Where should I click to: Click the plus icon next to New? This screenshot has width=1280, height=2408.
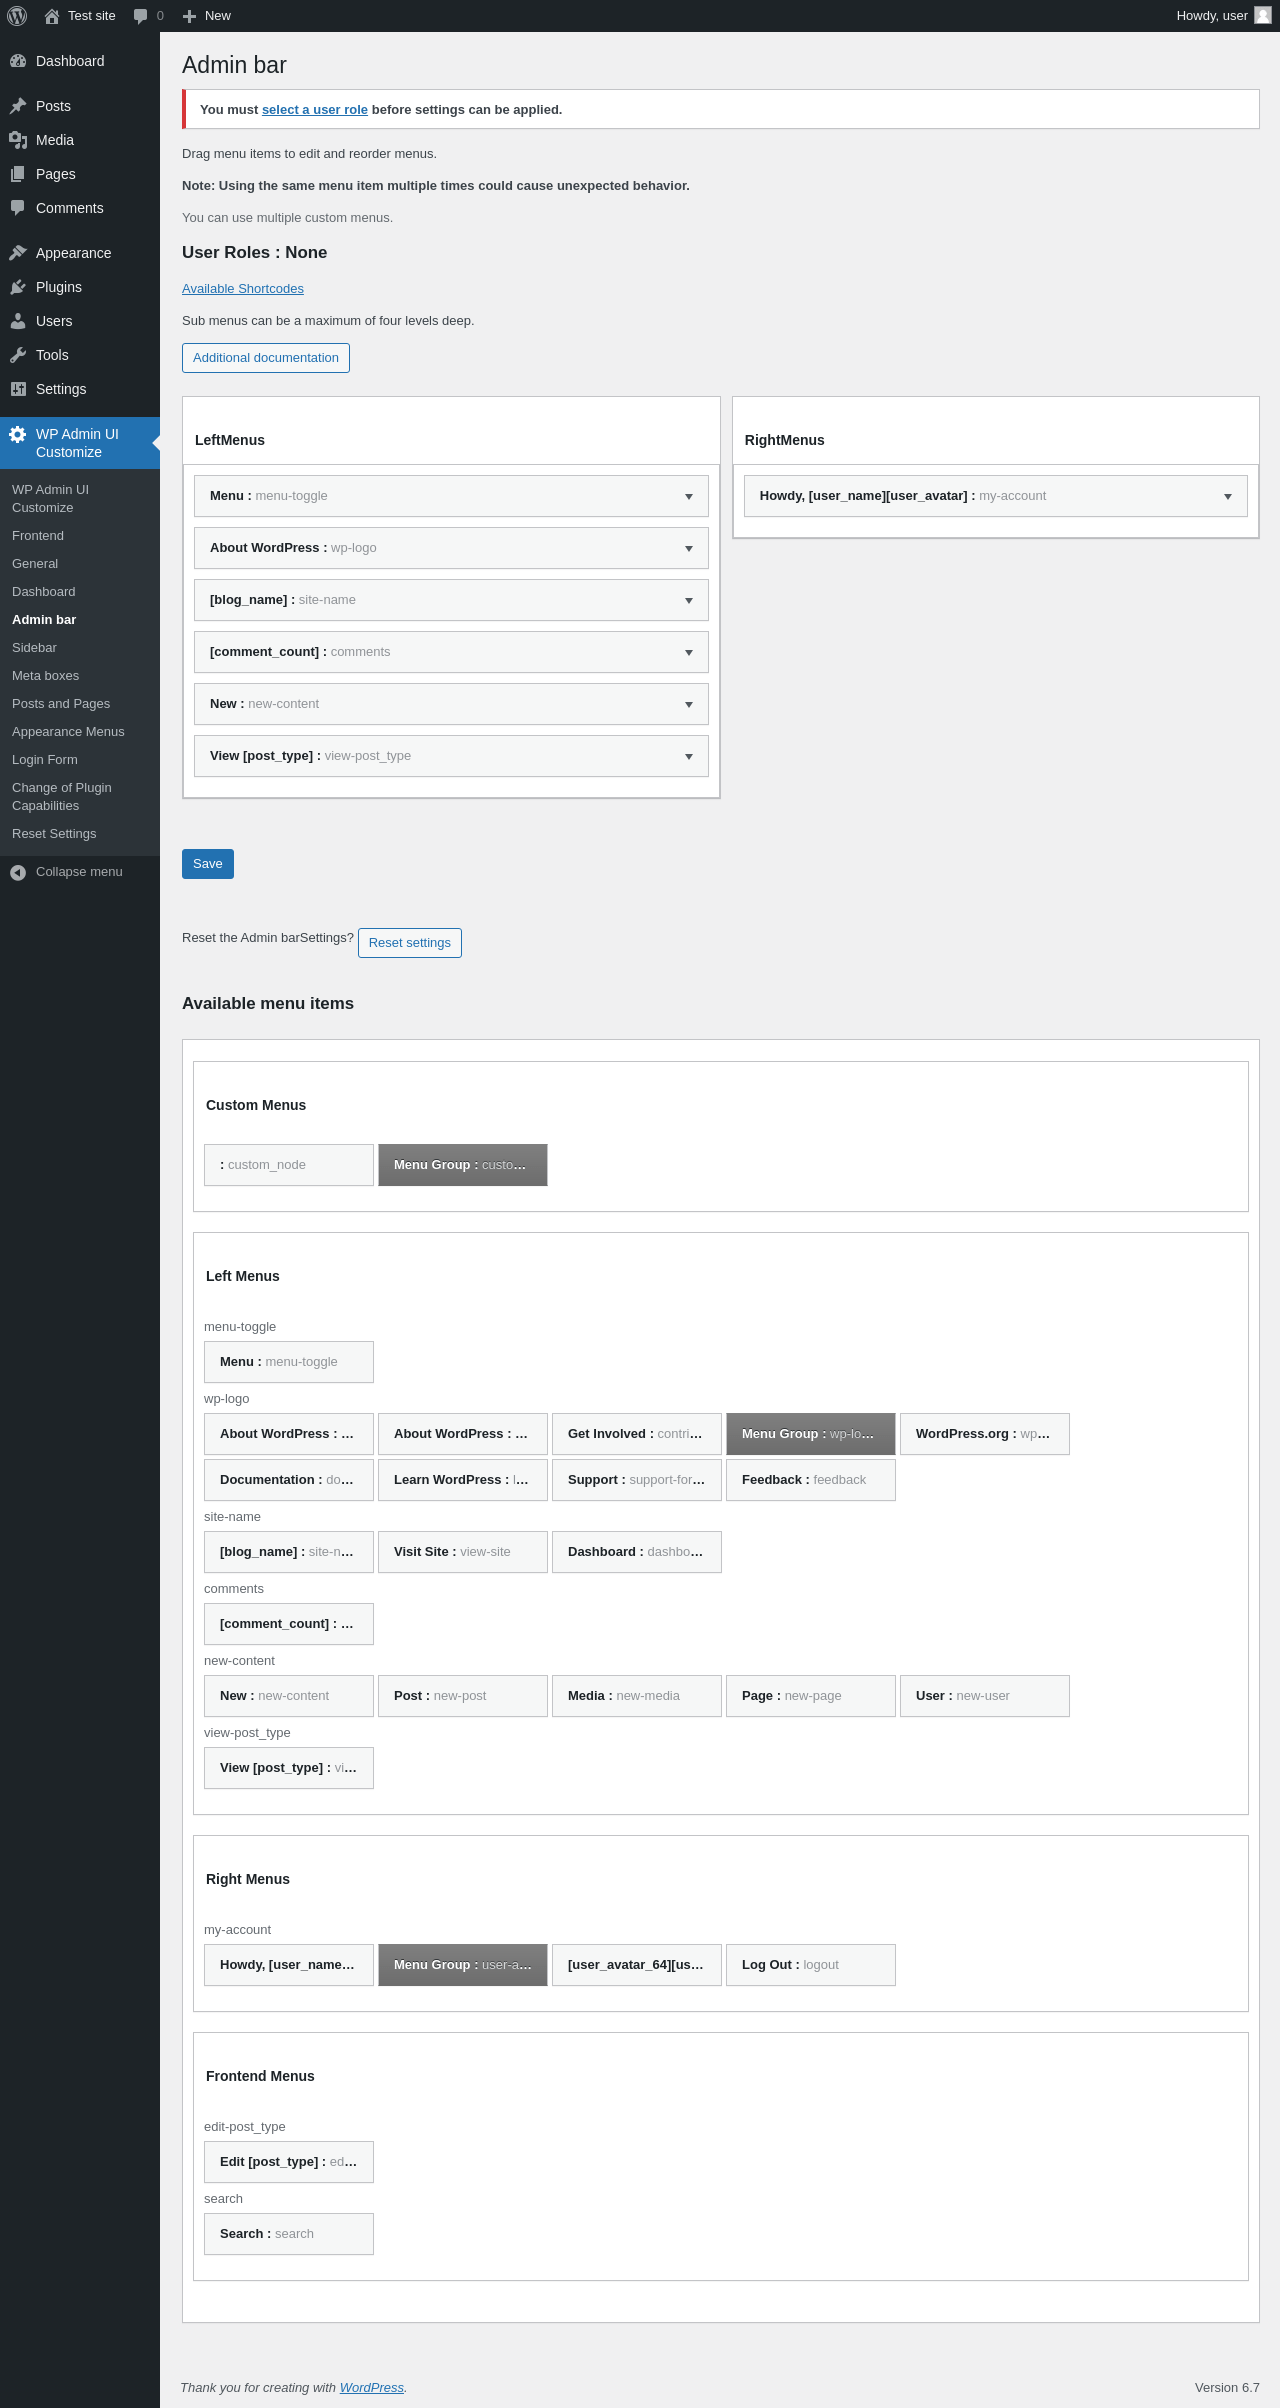coord(189,16)
